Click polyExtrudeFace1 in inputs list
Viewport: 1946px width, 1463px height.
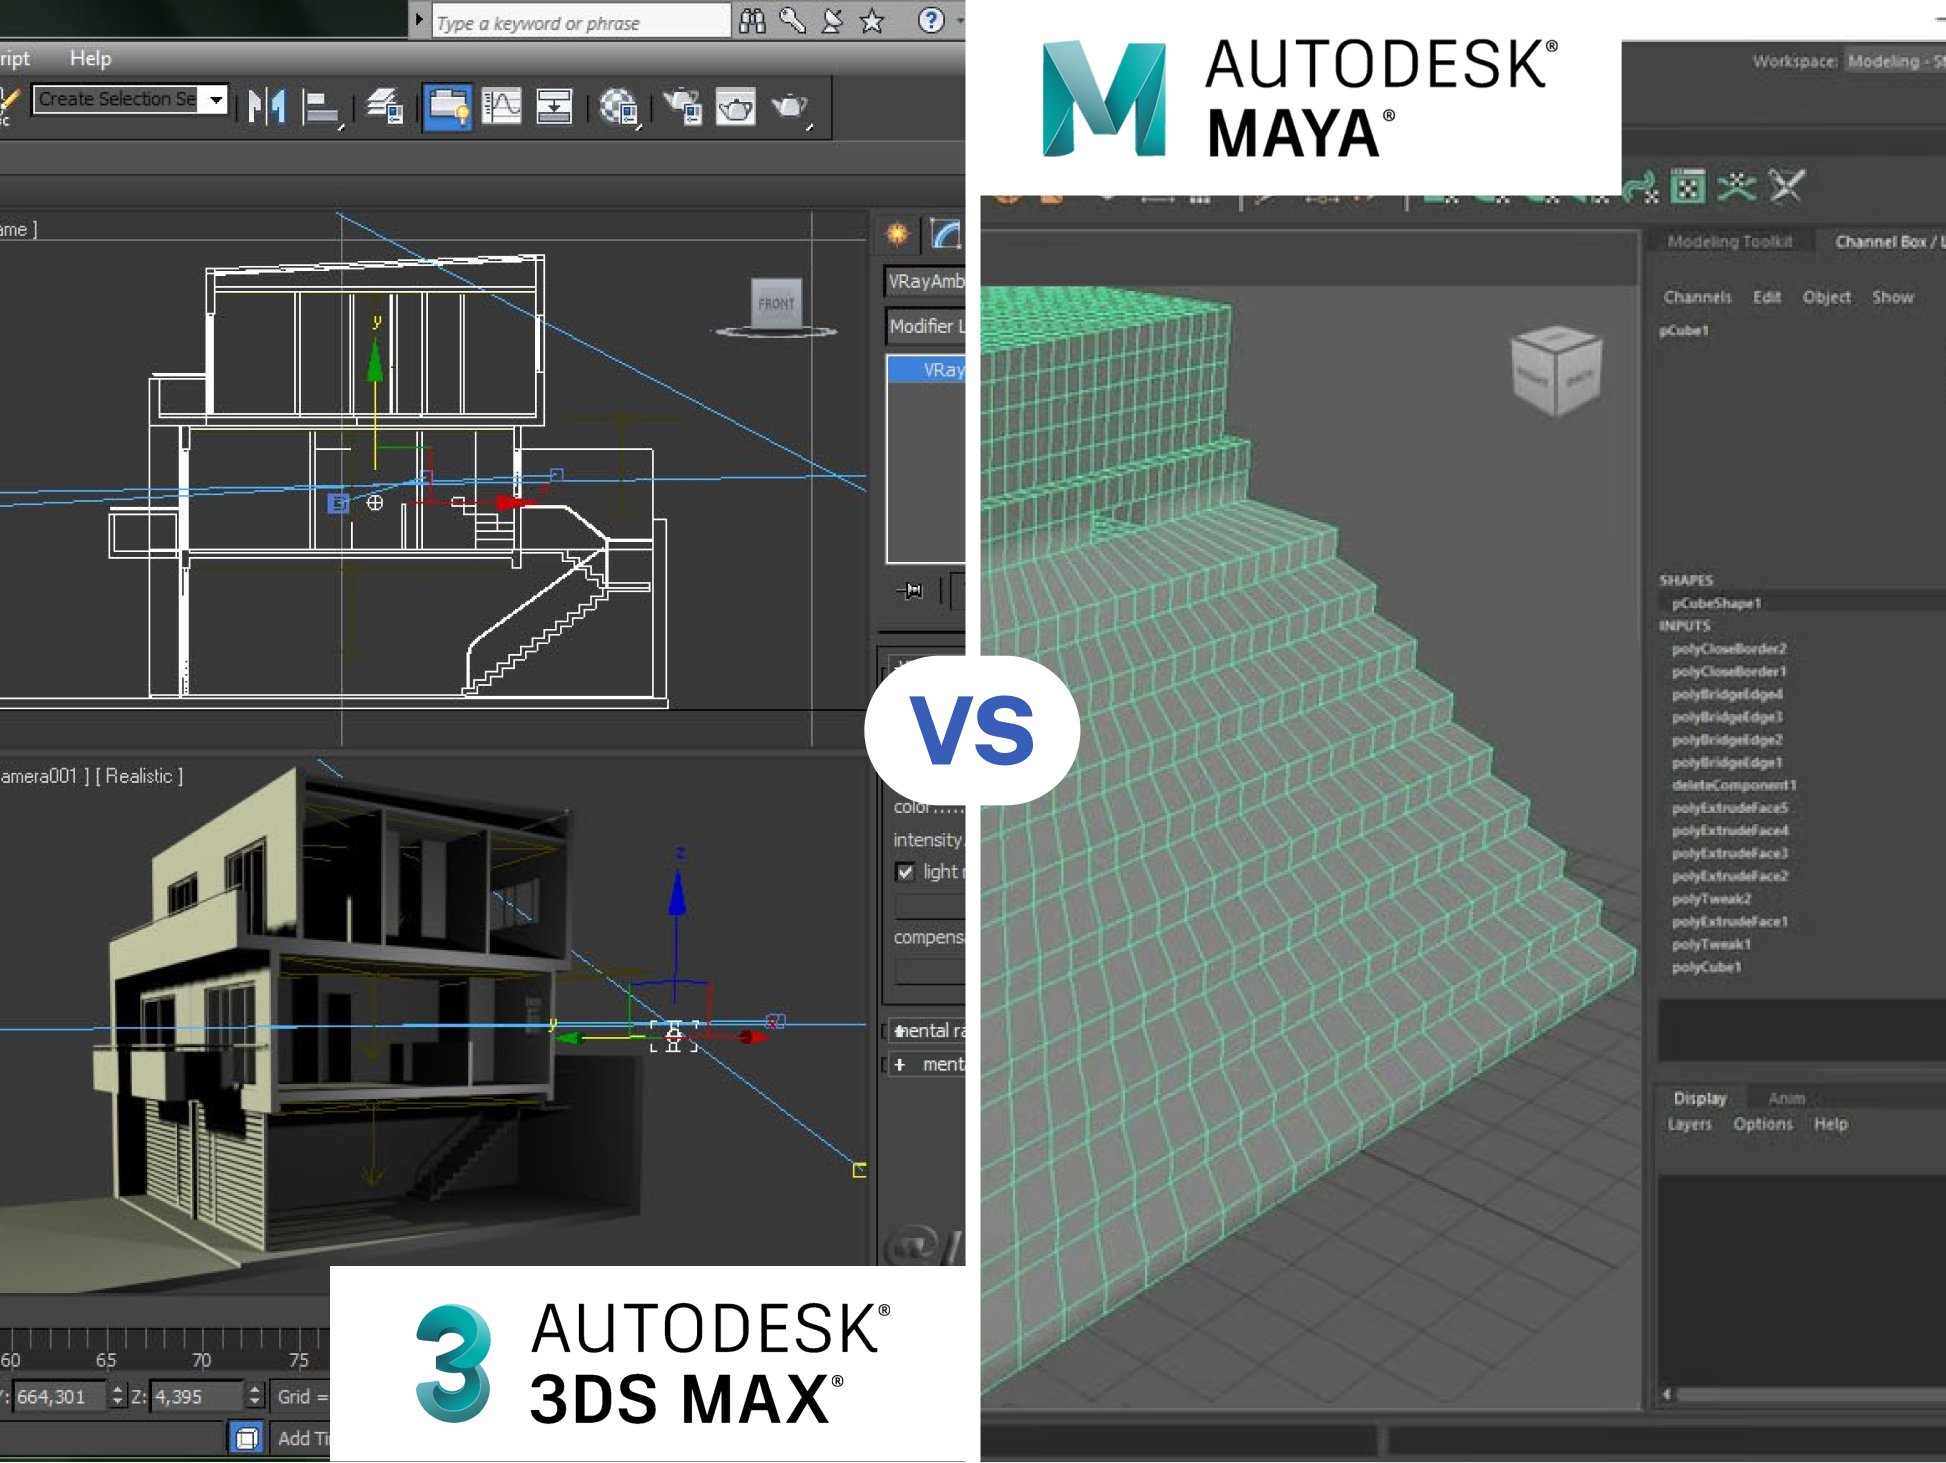coord(1734,919)
